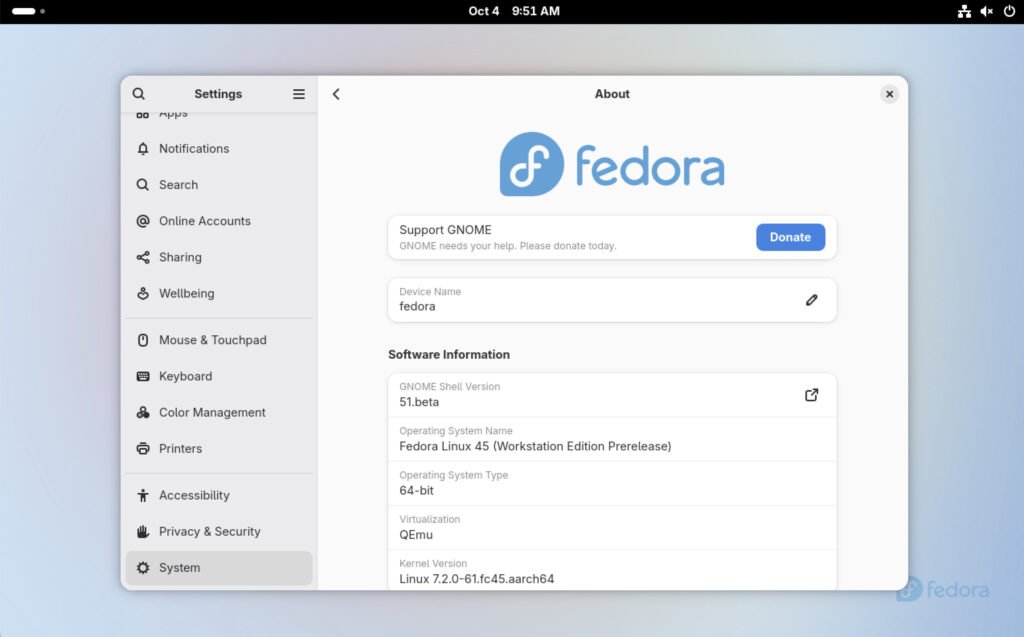This screenshot has width=1024, height=637.
Task: Open the Settings search magnifier icon
Action: tap(138, 94)
